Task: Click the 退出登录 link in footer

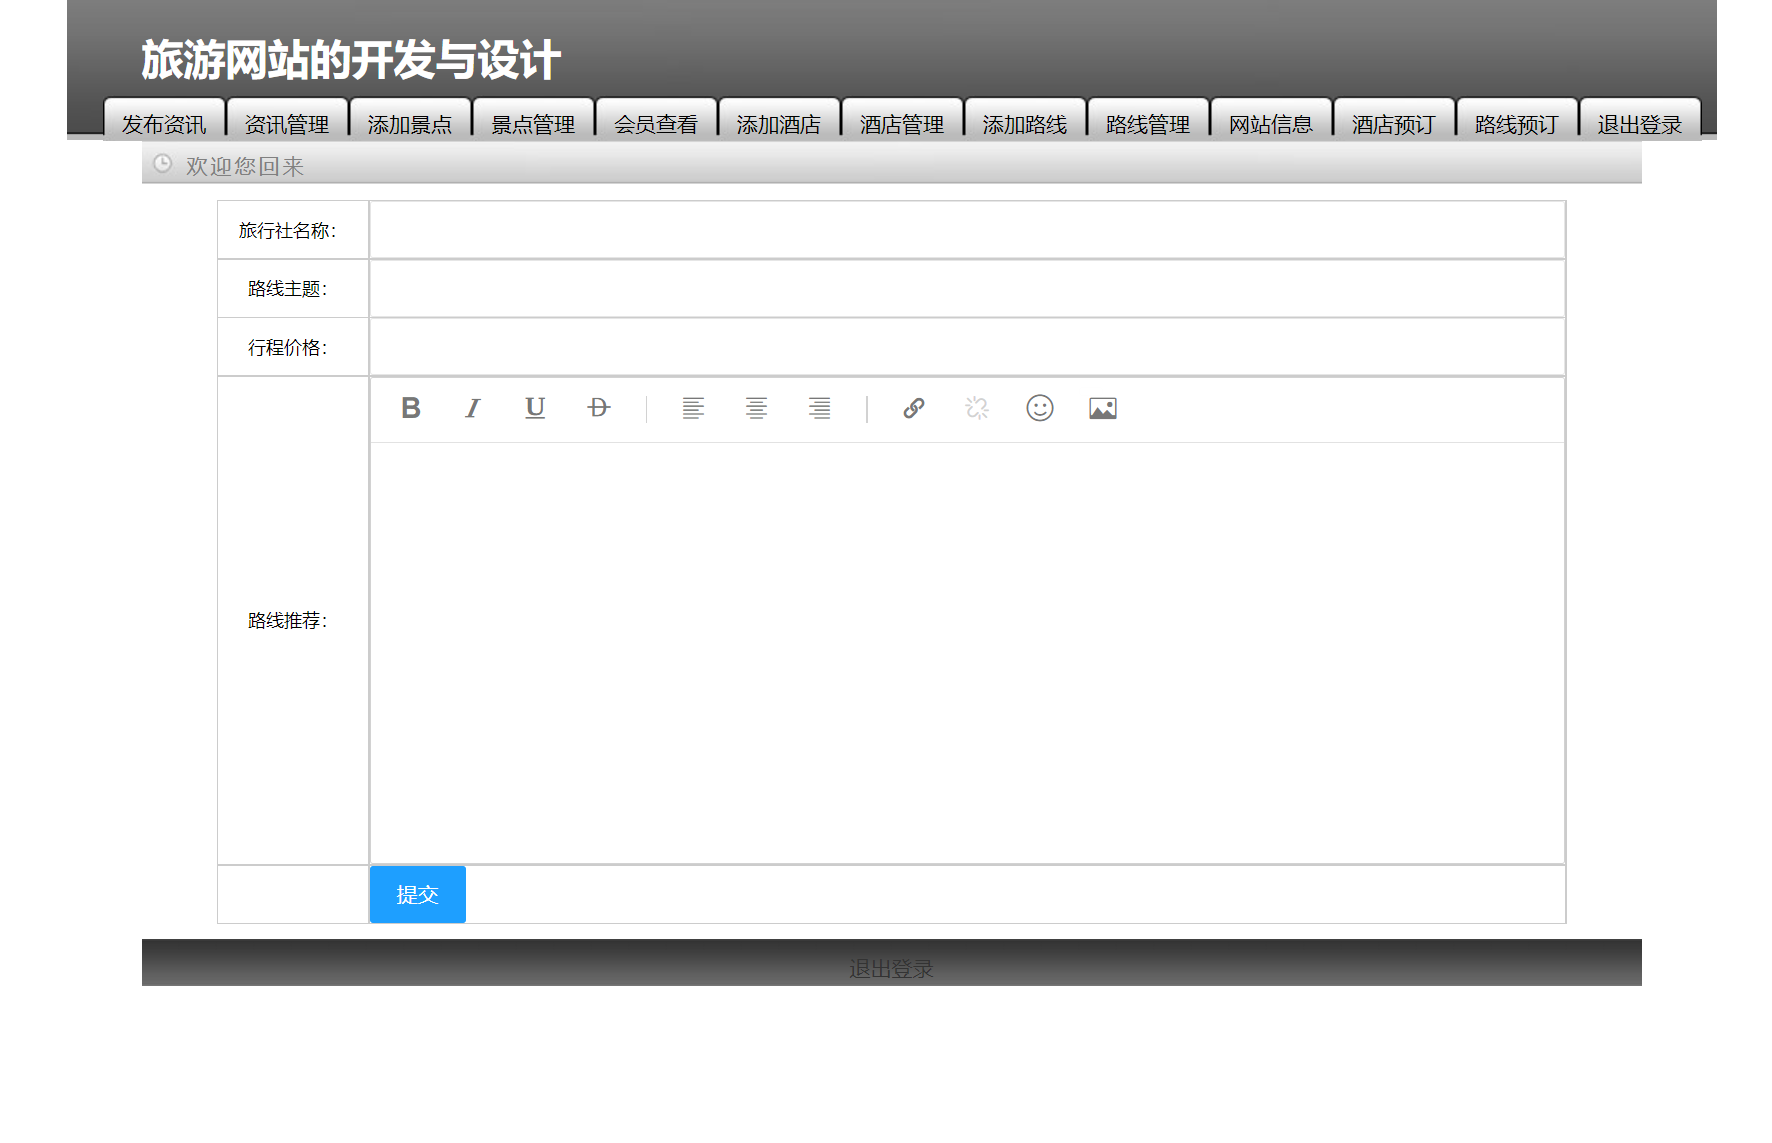Action: click(891, 968)
